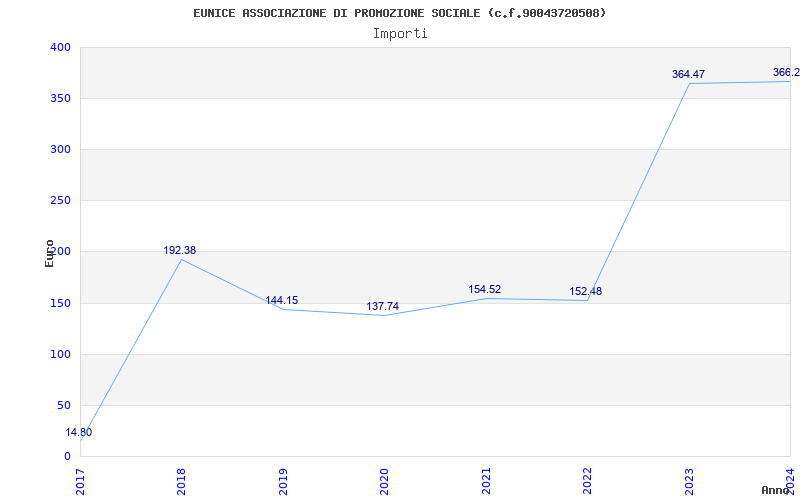Screen dimensions: 800x500
Task: Click the 2023 x-axis label
Action: [x=689, y=481]
